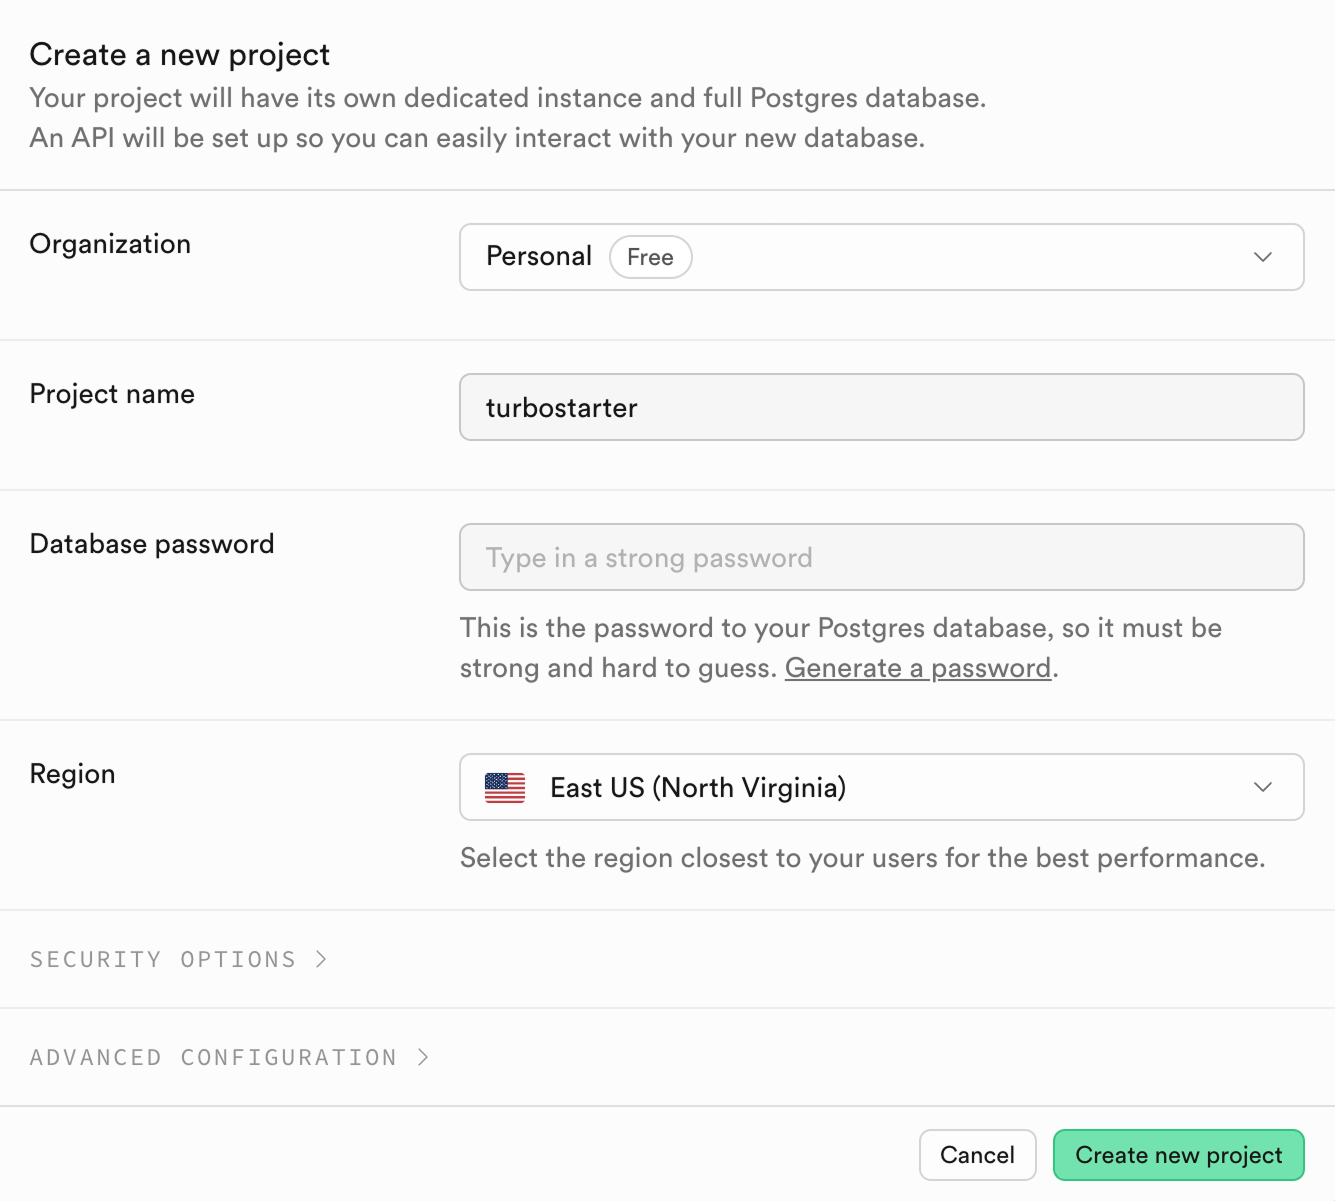Click the Generate a password link
1335x1201 pixels.
[x=917, y=667]
